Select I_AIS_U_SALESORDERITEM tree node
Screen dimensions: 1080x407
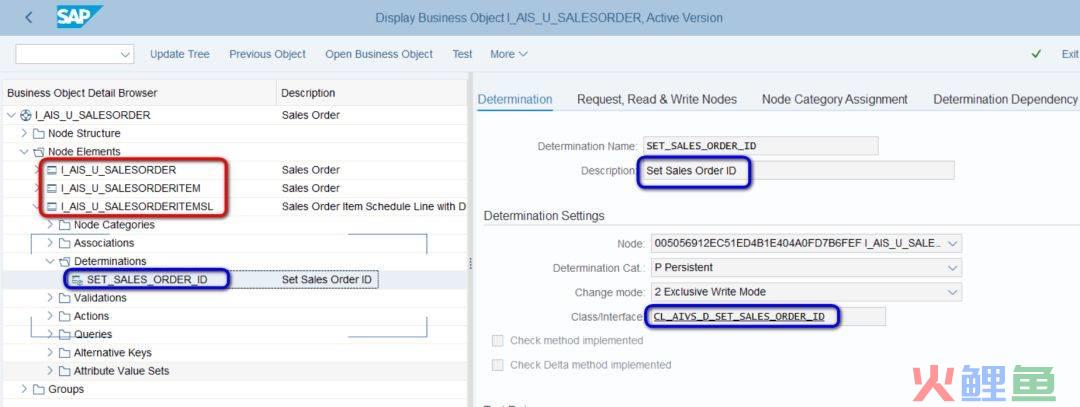[x=131, y=188]
